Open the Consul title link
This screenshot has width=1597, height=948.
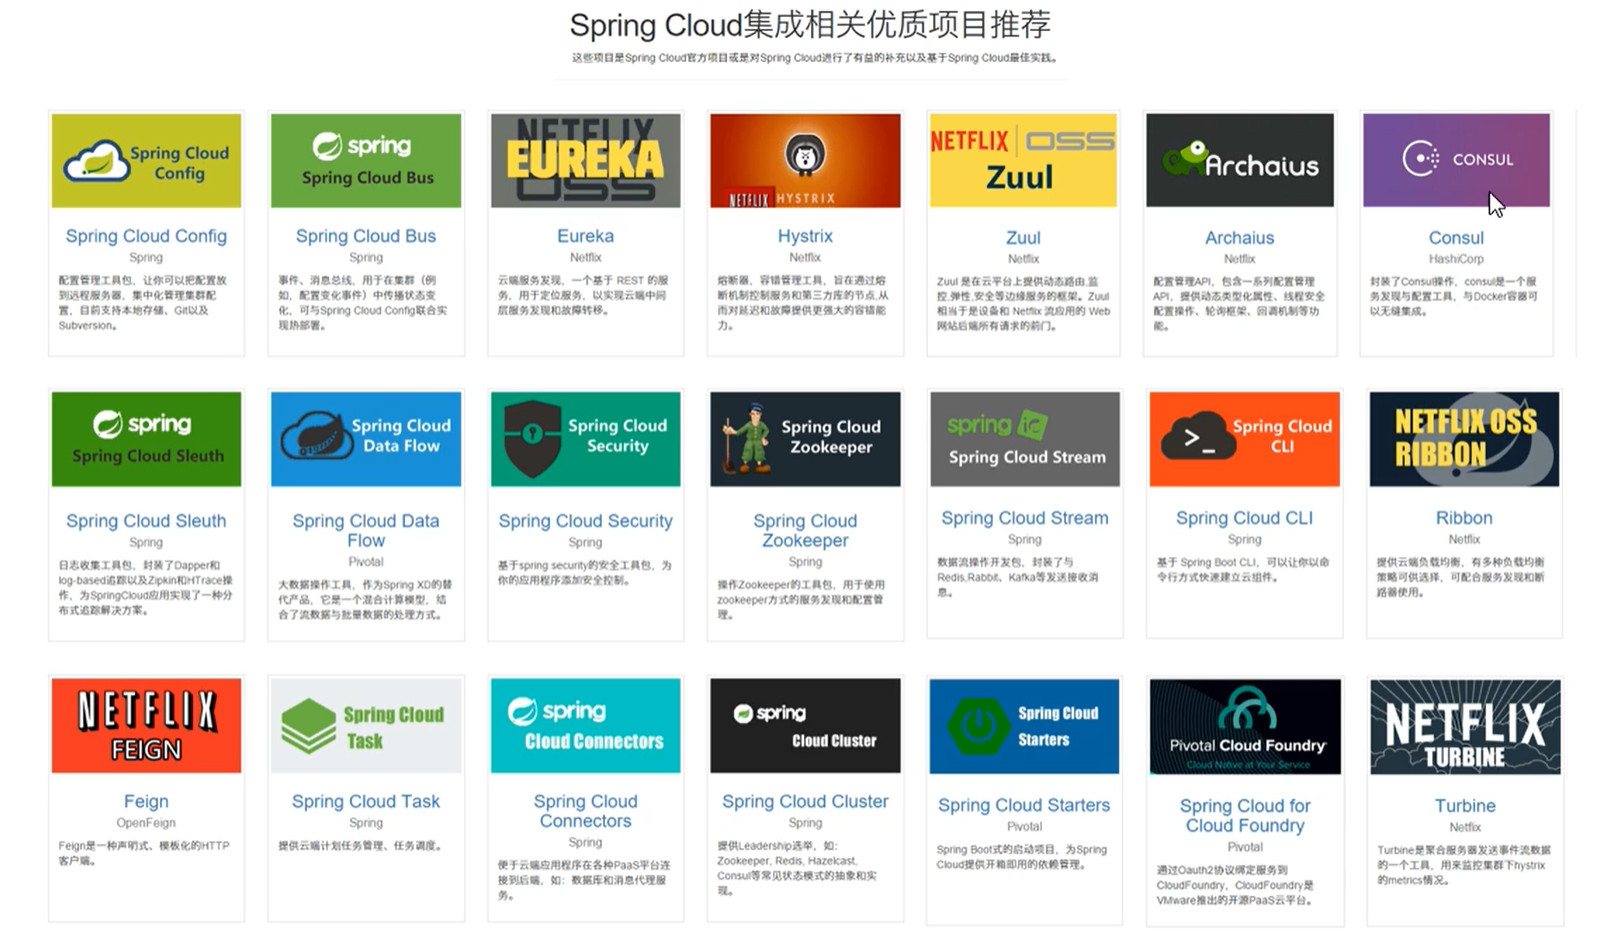coord(1456,238)
